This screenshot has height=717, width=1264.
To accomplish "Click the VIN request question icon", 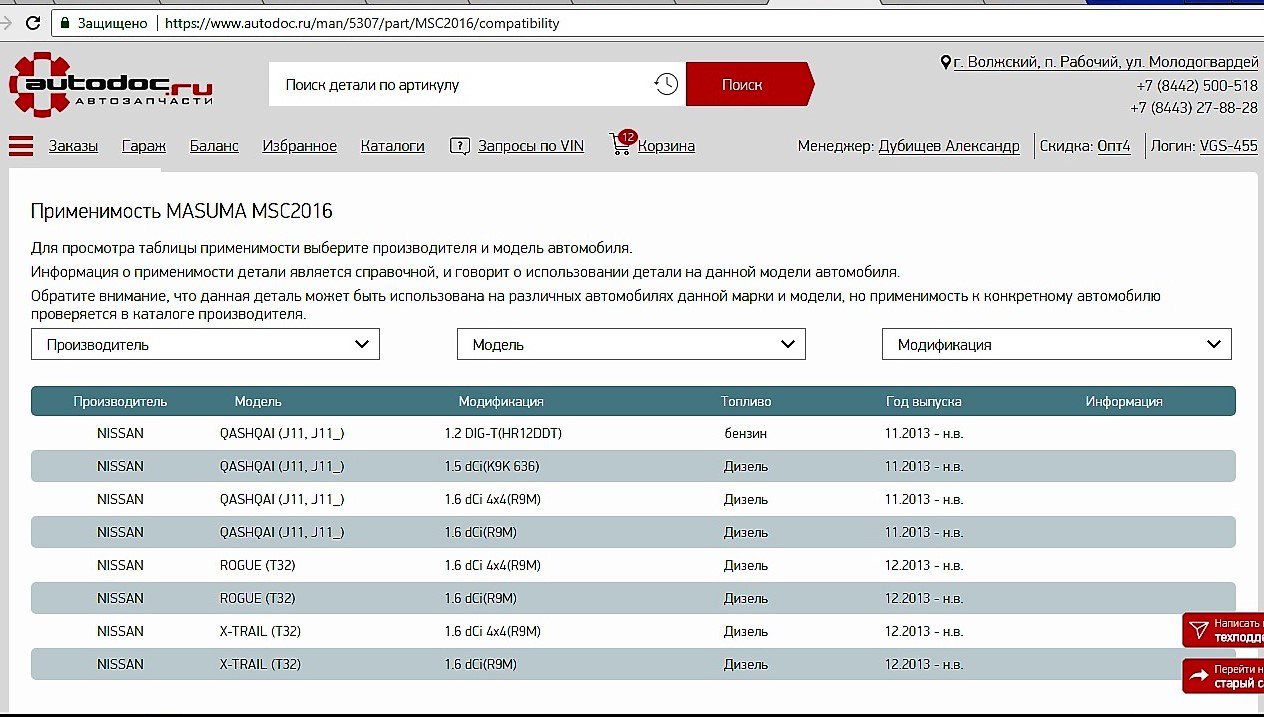I will tap(460, 146).
